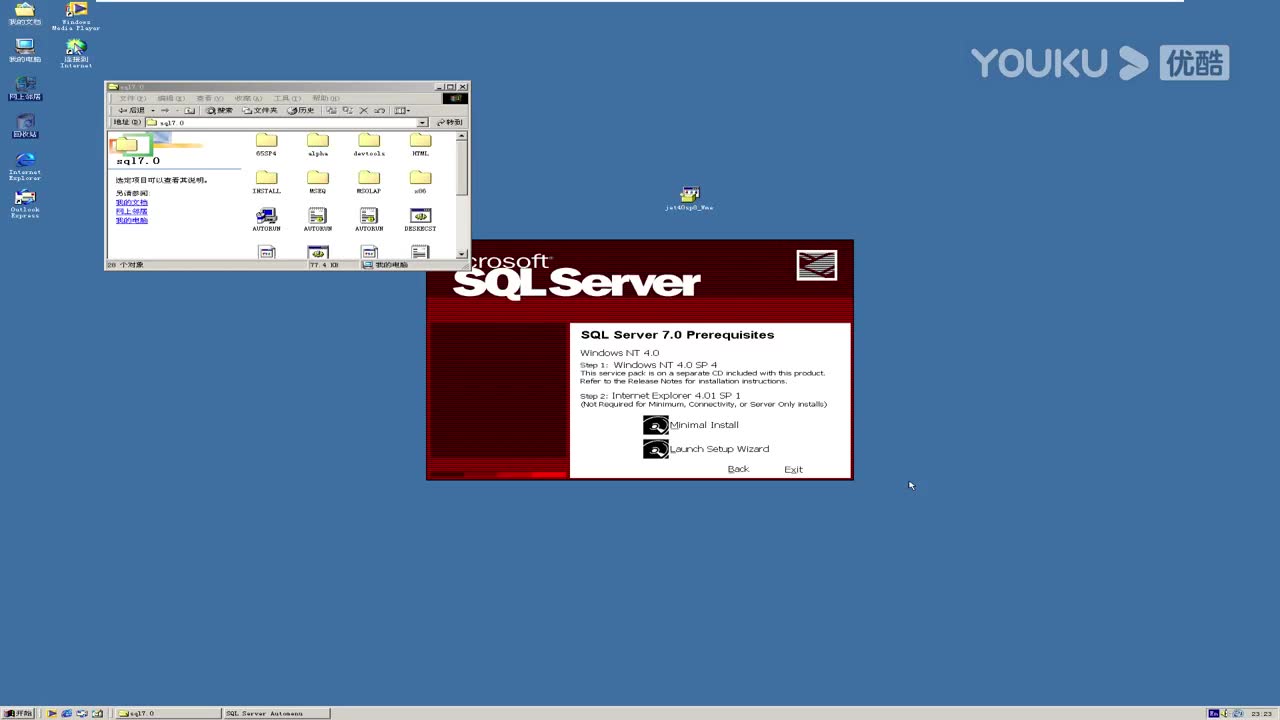Follow the My Documents (我的文档) link
This screenshot has width=1280, height=720.
(x=131, y=202)
